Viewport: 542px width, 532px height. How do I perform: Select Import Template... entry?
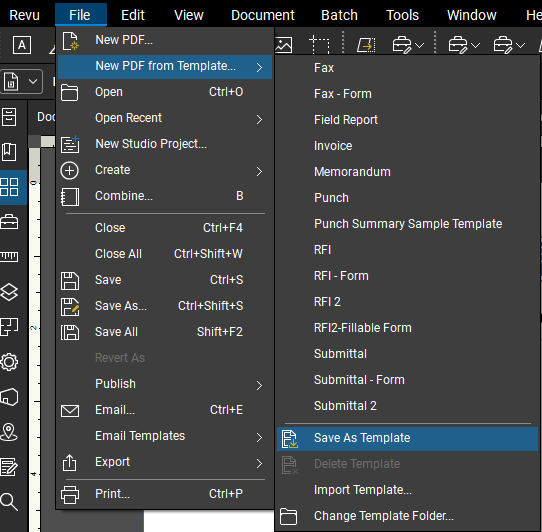pos(407,490)
